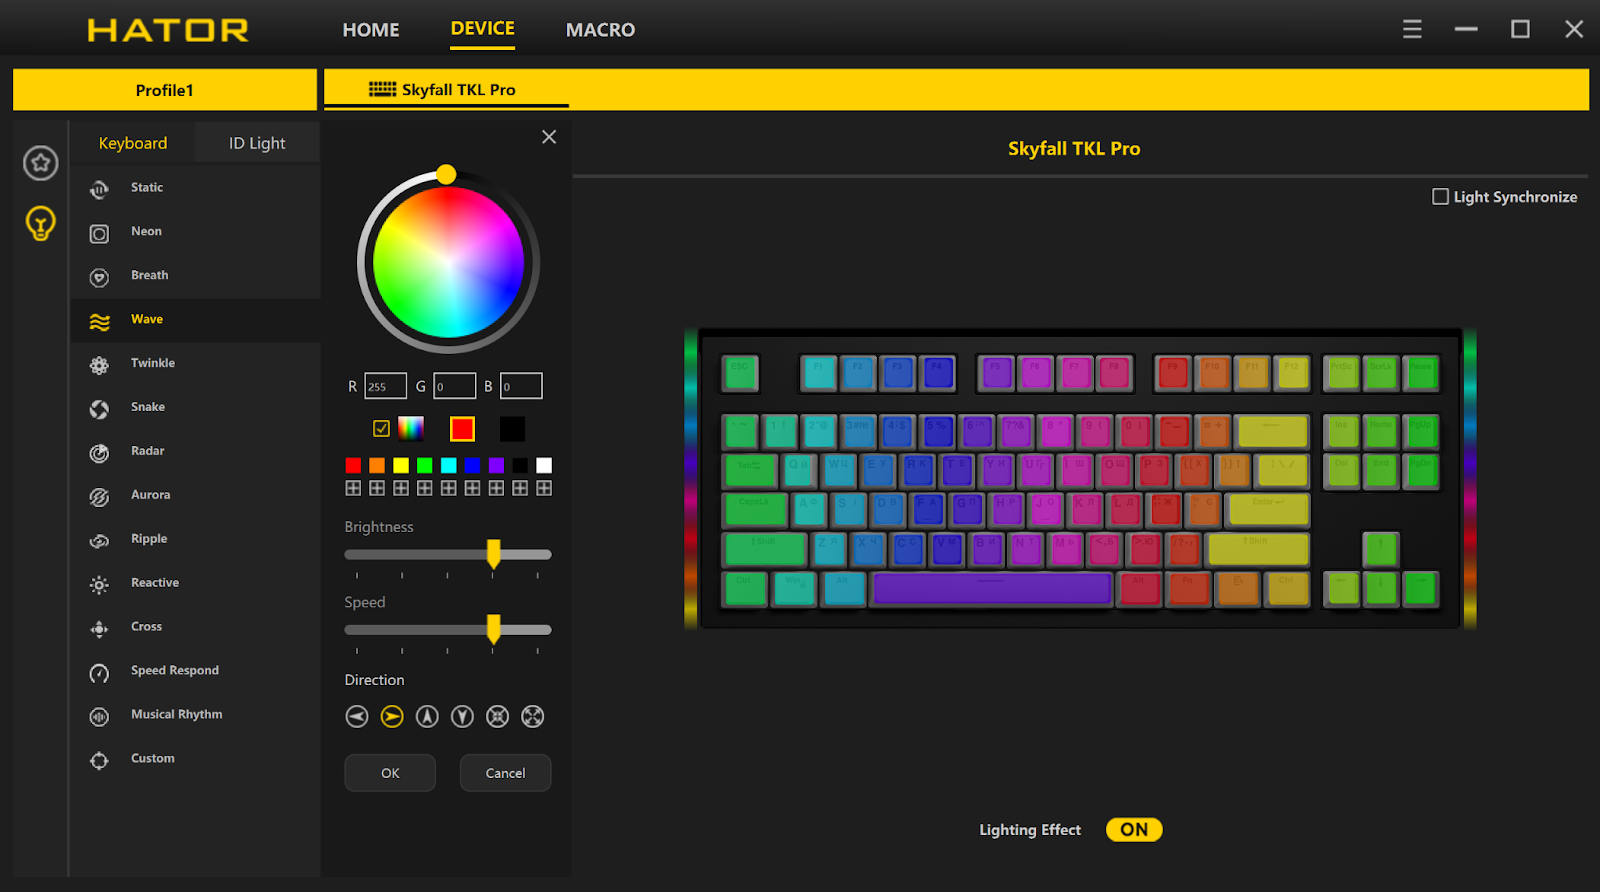
Task: Set wave direction to inward converge
Action: (497, 717)
